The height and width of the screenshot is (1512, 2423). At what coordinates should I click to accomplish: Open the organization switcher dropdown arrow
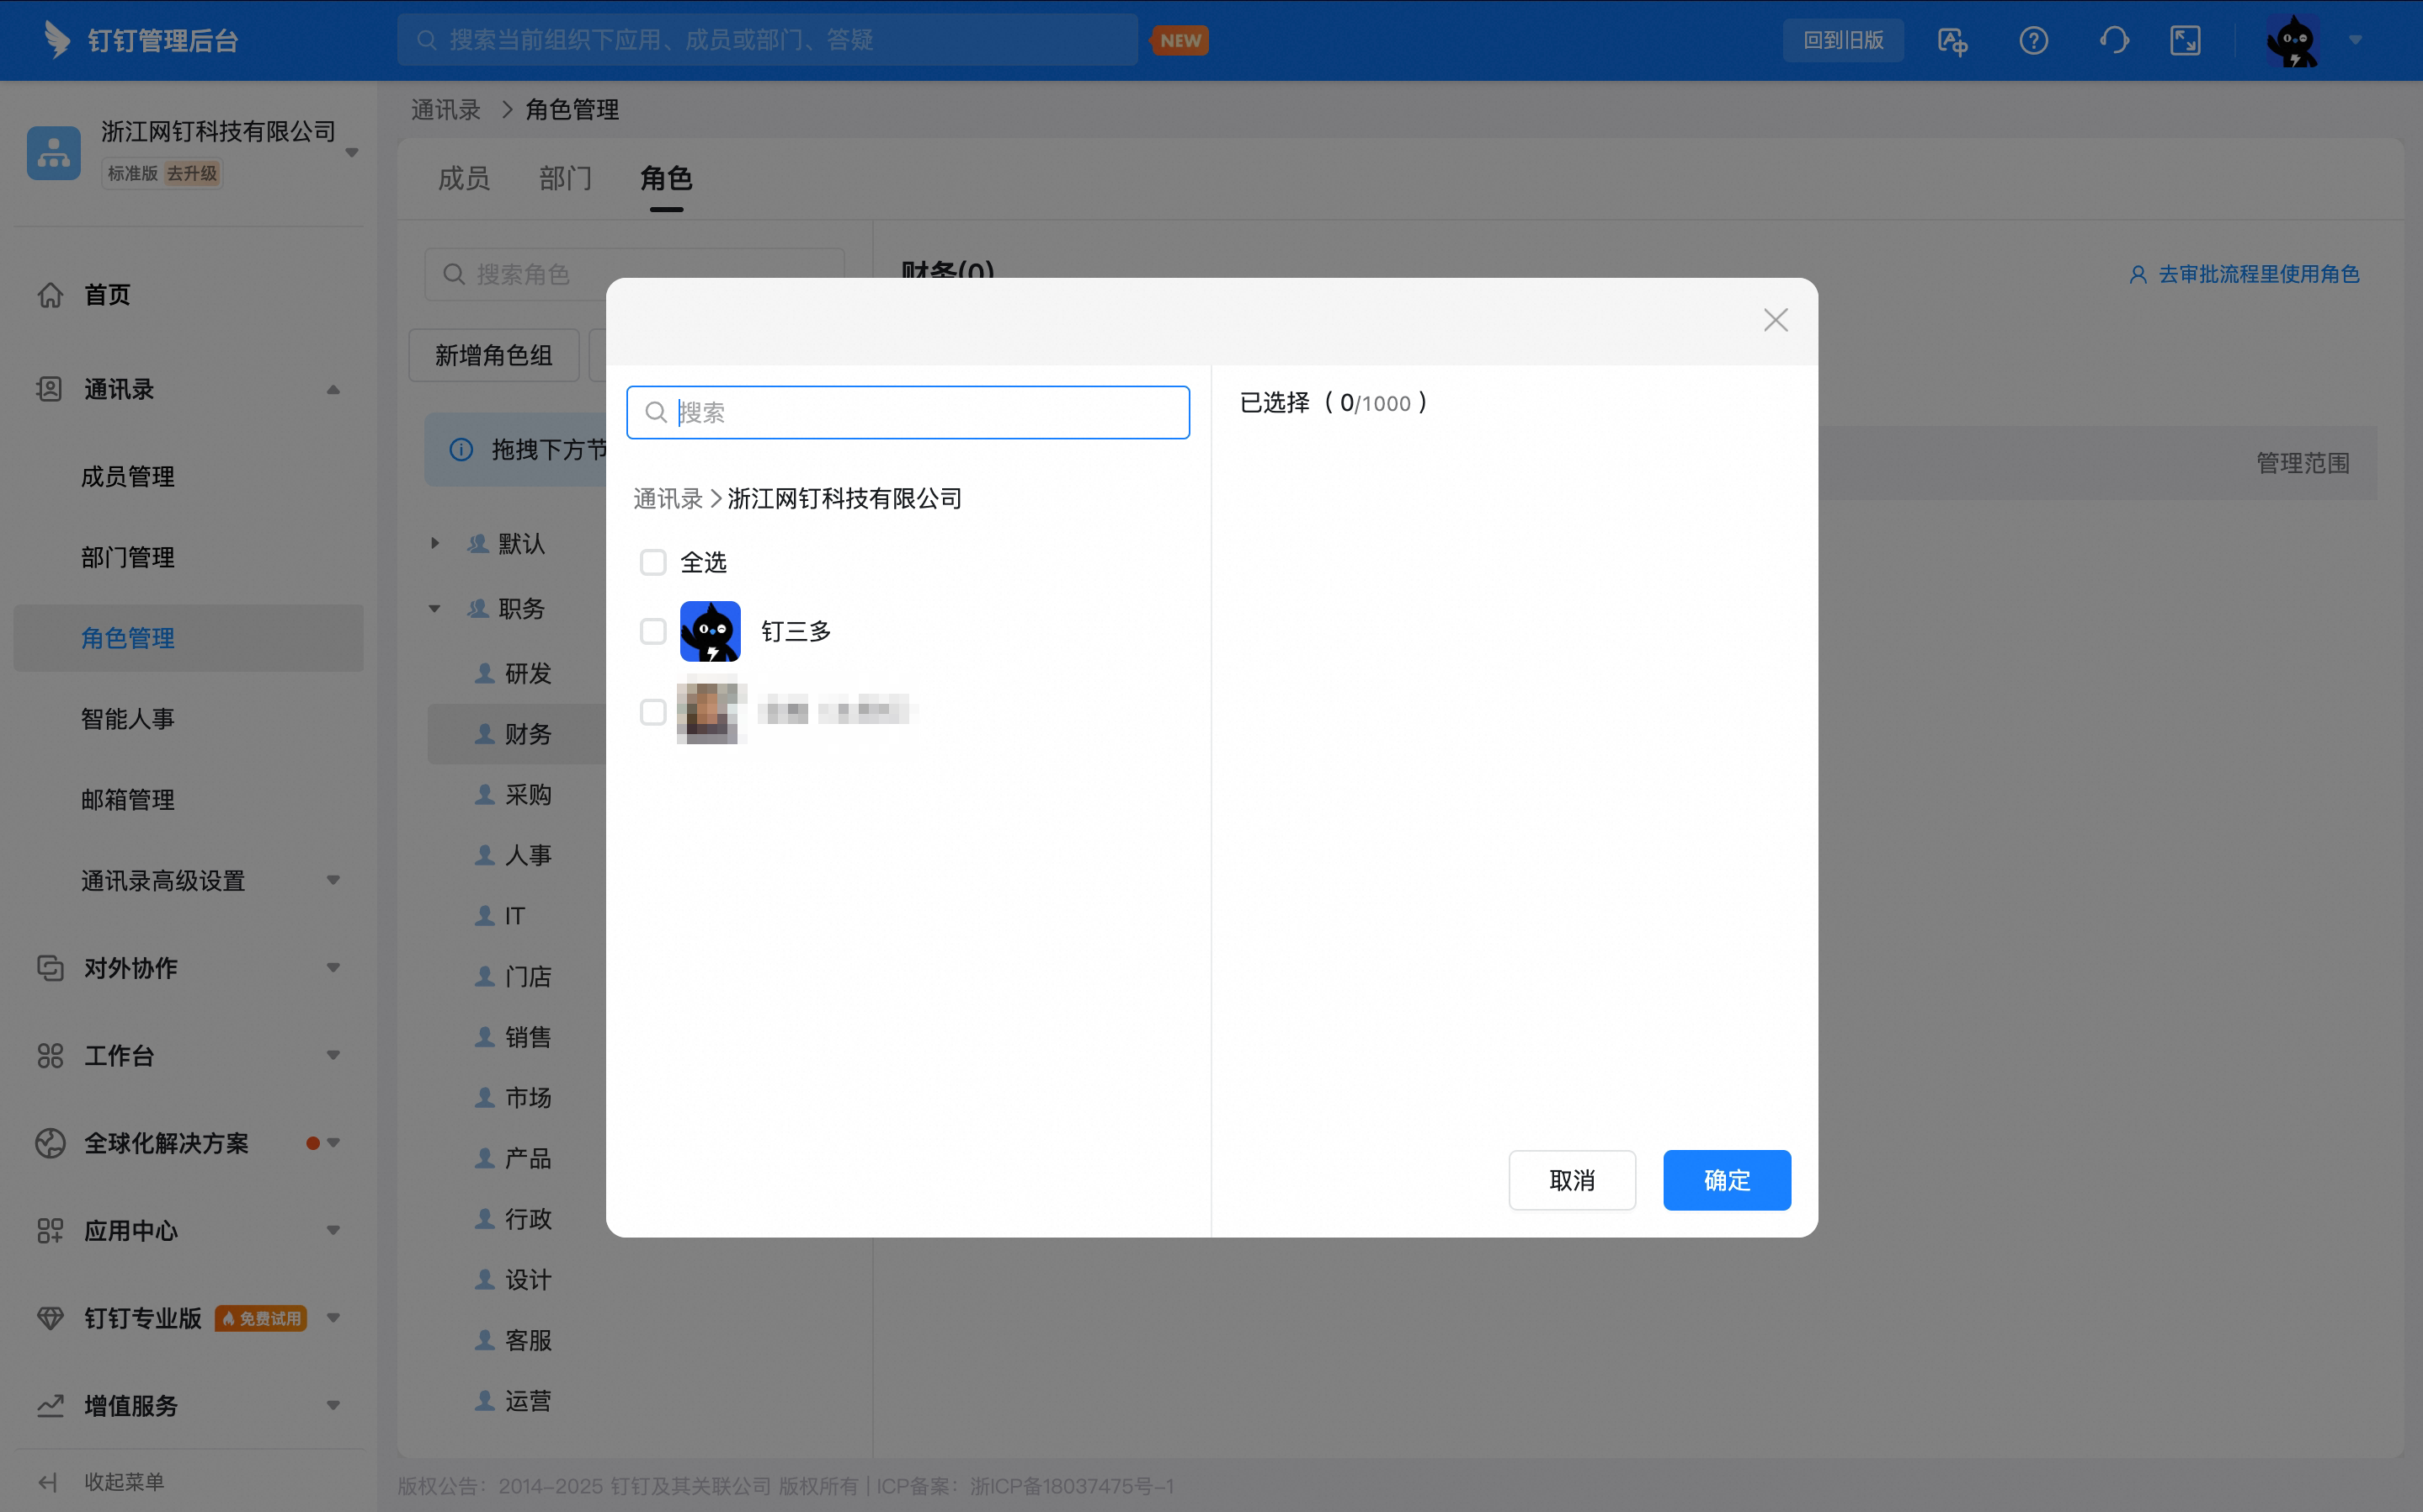tap(352, 153)
